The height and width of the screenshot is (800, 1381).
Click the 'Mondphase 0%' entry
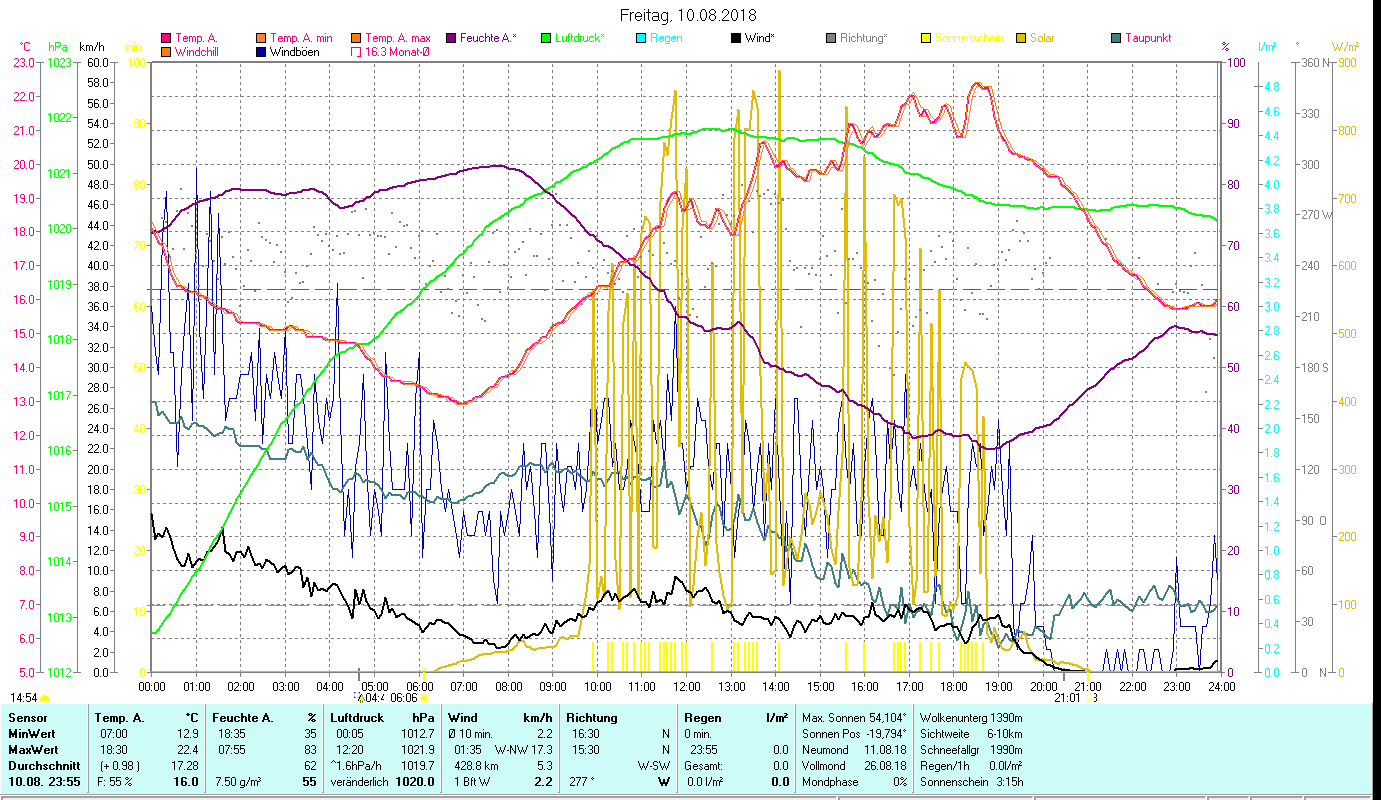click(x=854, y=781)
